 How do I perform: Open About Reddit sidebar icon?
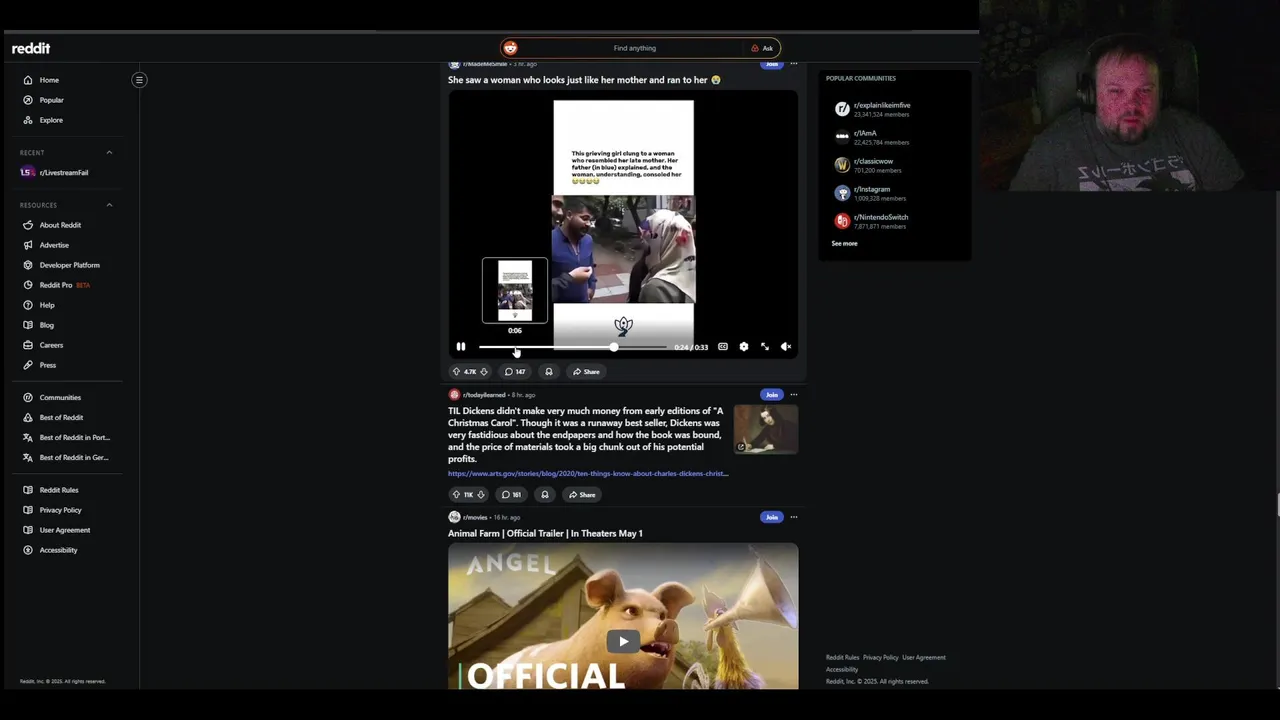pos(28,225)
